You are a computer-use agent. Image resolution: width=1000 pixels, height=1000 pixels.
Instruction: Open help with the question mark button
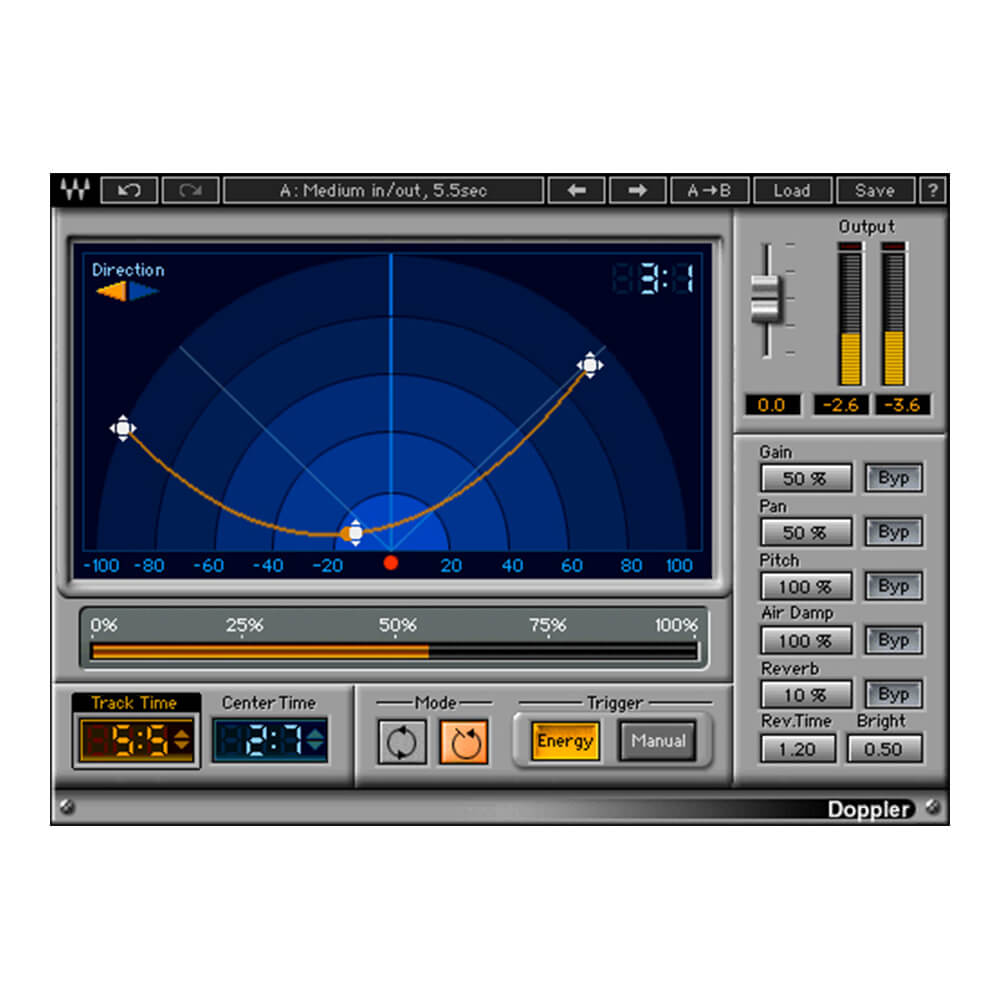(x=932, y=191)
